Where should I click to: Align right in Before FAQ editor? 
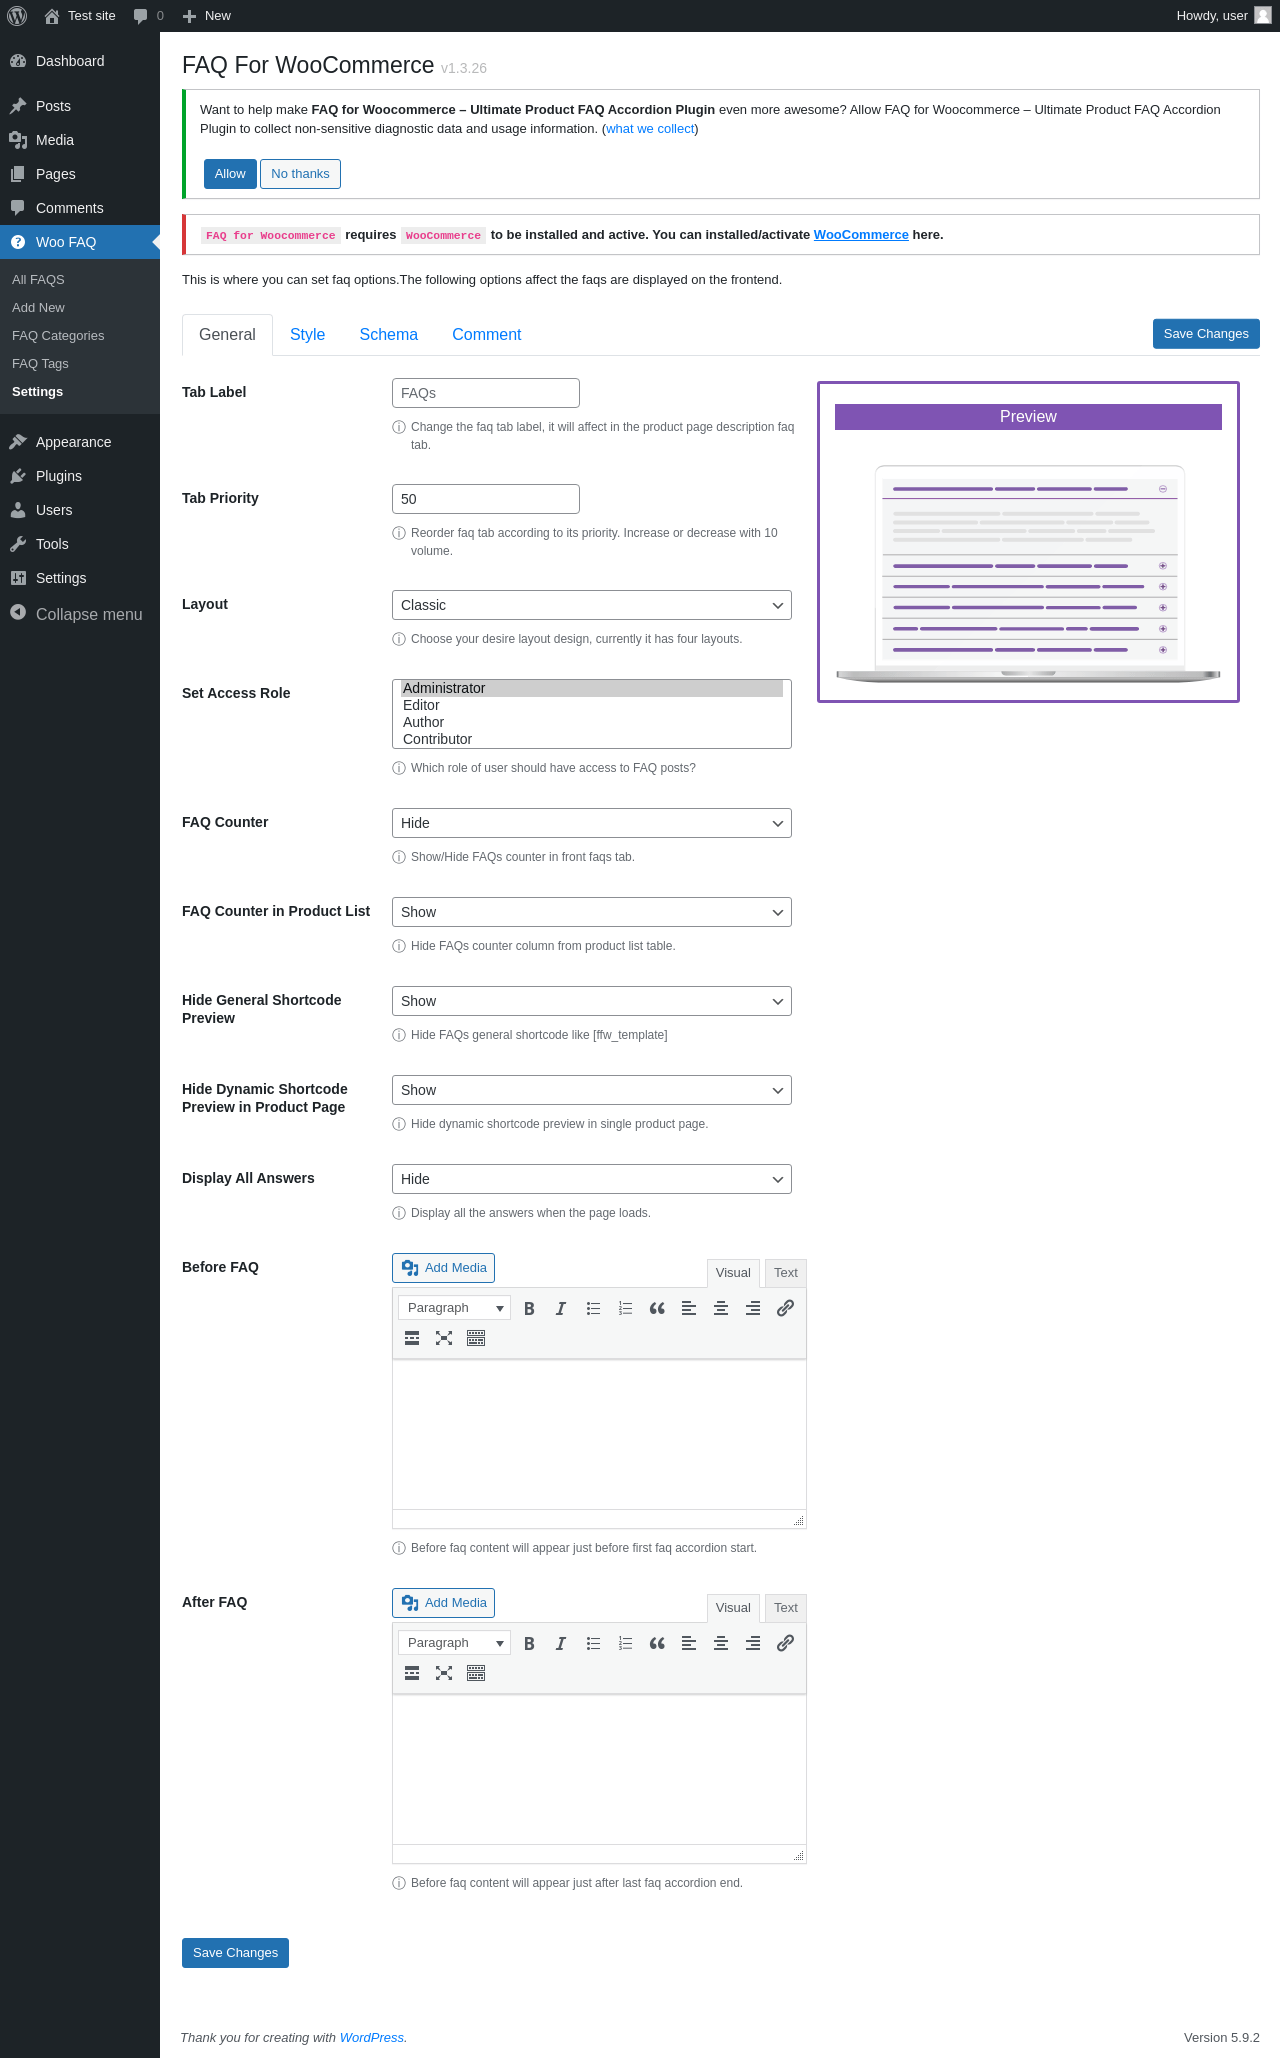pyautogui.click(x=753, y=1308)
